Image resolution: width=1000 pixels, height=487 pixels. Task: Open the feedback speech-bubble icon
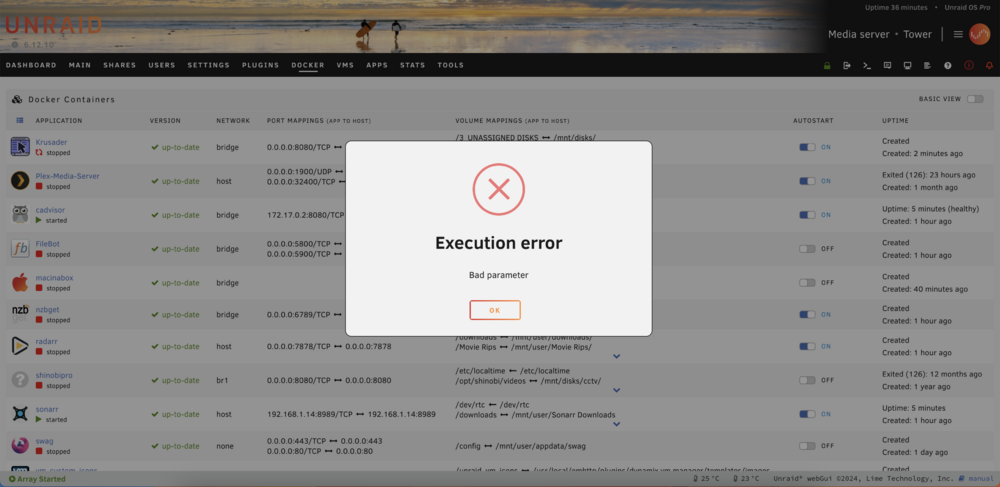click(887, 66)
